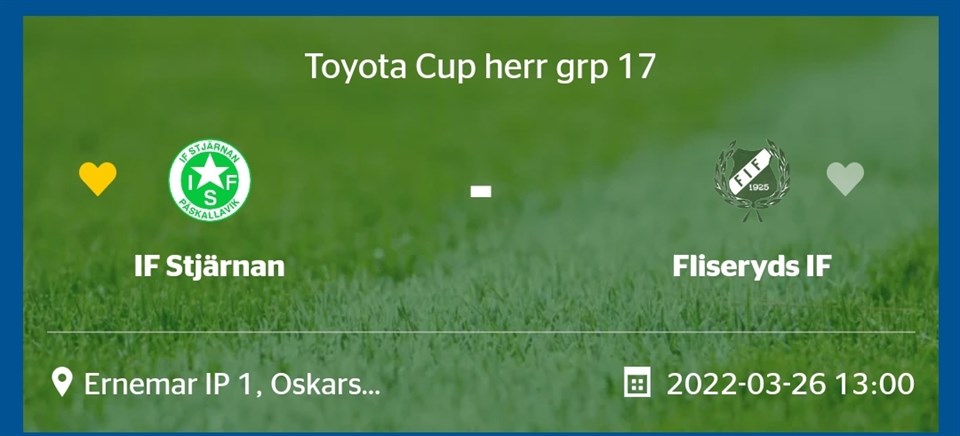960x436 pixels.
Task: Tap the location pin icon
Action: point(62,383)
